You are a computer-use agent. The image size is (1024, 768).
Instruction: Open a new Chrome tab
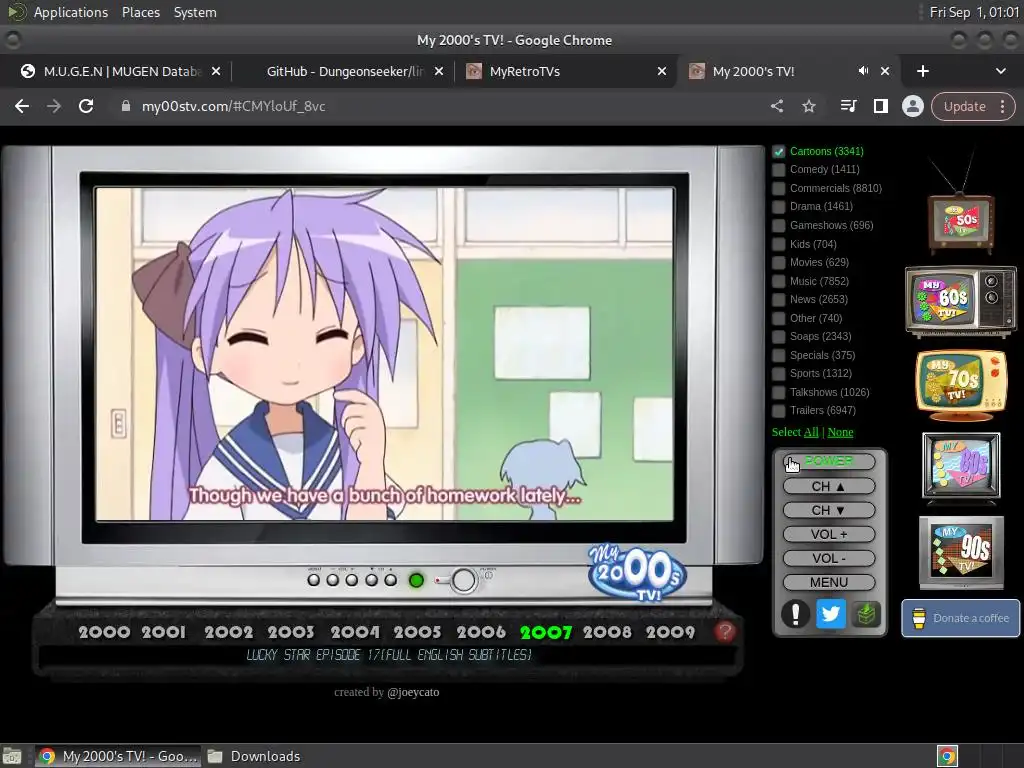tap(923, 71)
